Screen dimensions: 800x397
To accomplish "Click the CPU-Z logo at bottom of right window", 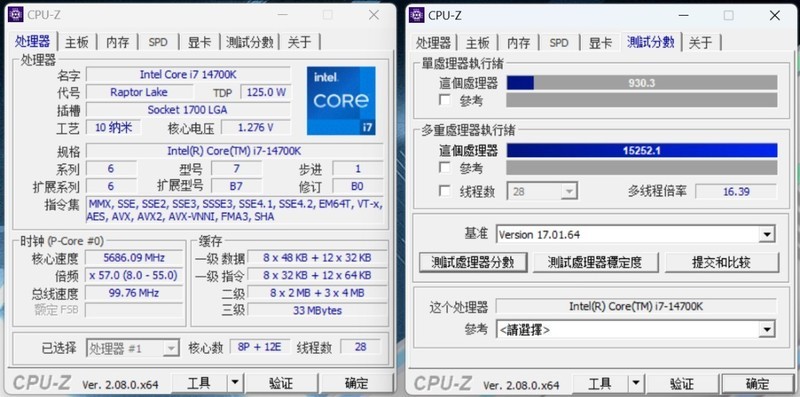I will click(442, 383).
